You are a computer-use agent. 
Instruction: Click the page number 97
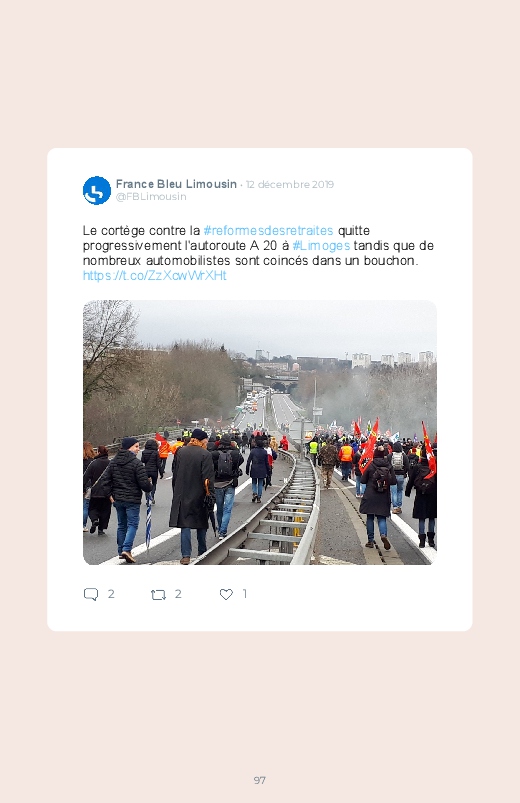pos(260,780)
